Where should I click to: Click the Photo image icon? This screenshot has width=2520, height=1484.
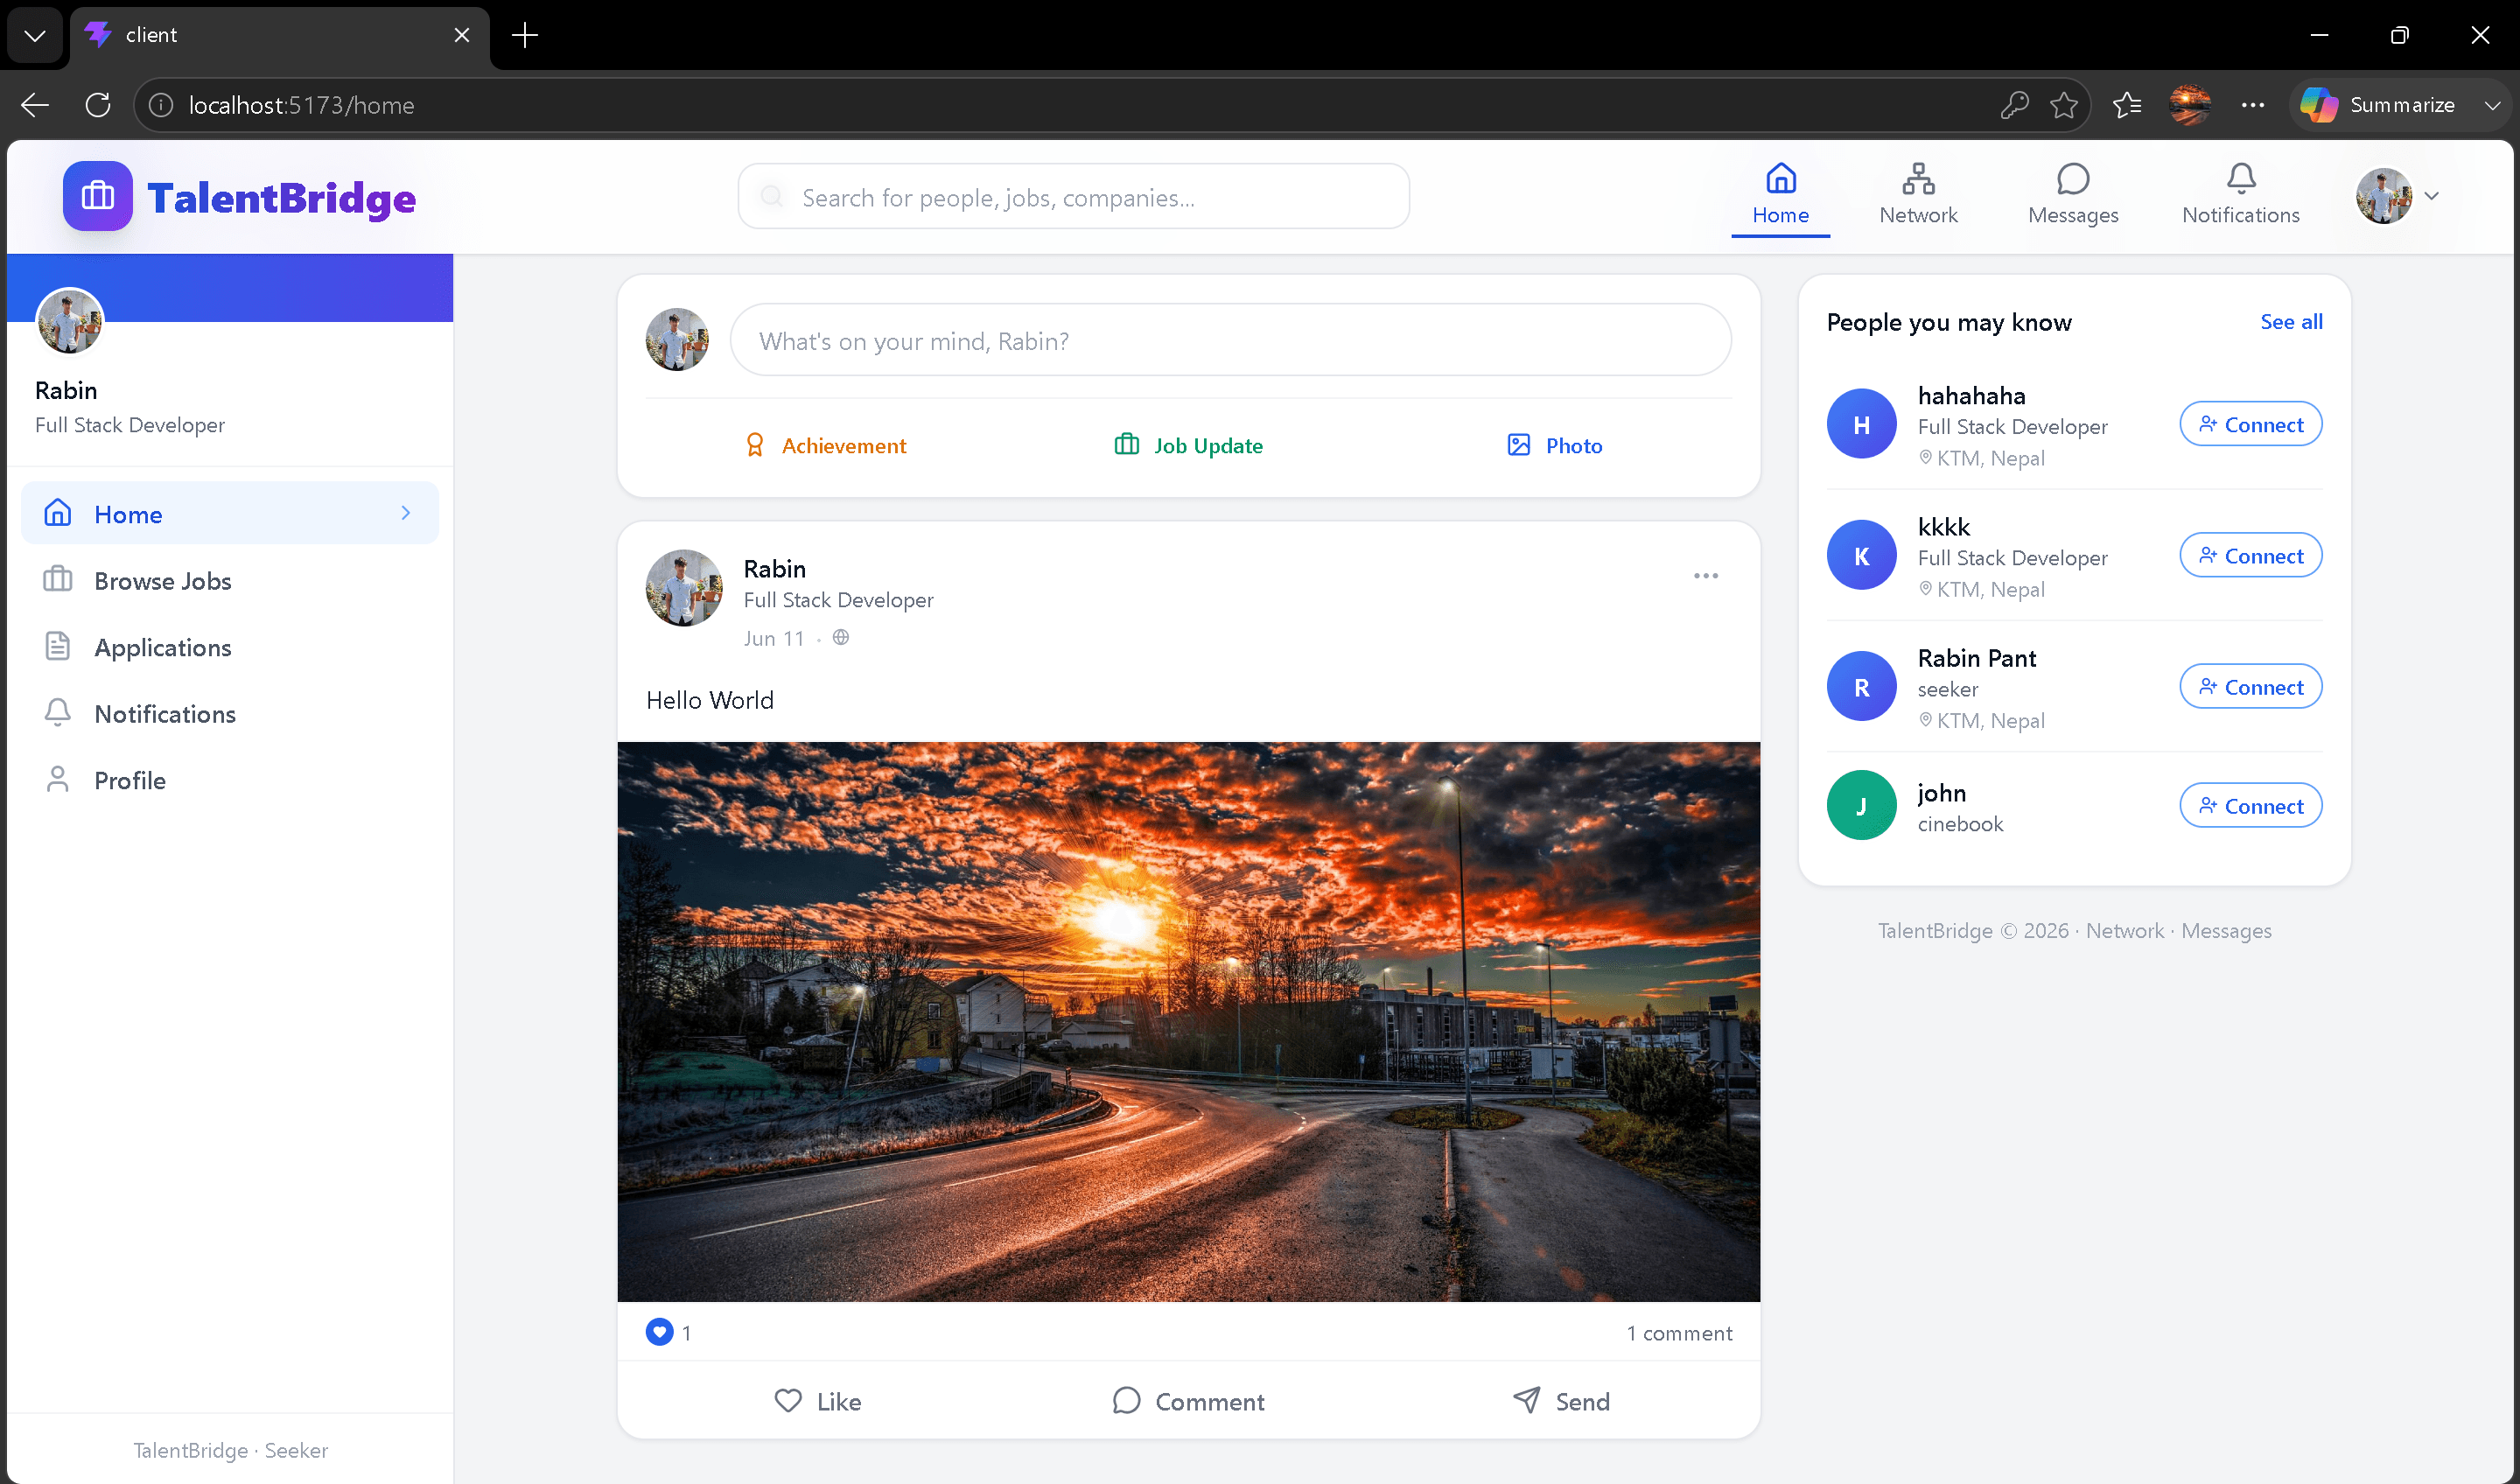click(x=1518, y=445)
